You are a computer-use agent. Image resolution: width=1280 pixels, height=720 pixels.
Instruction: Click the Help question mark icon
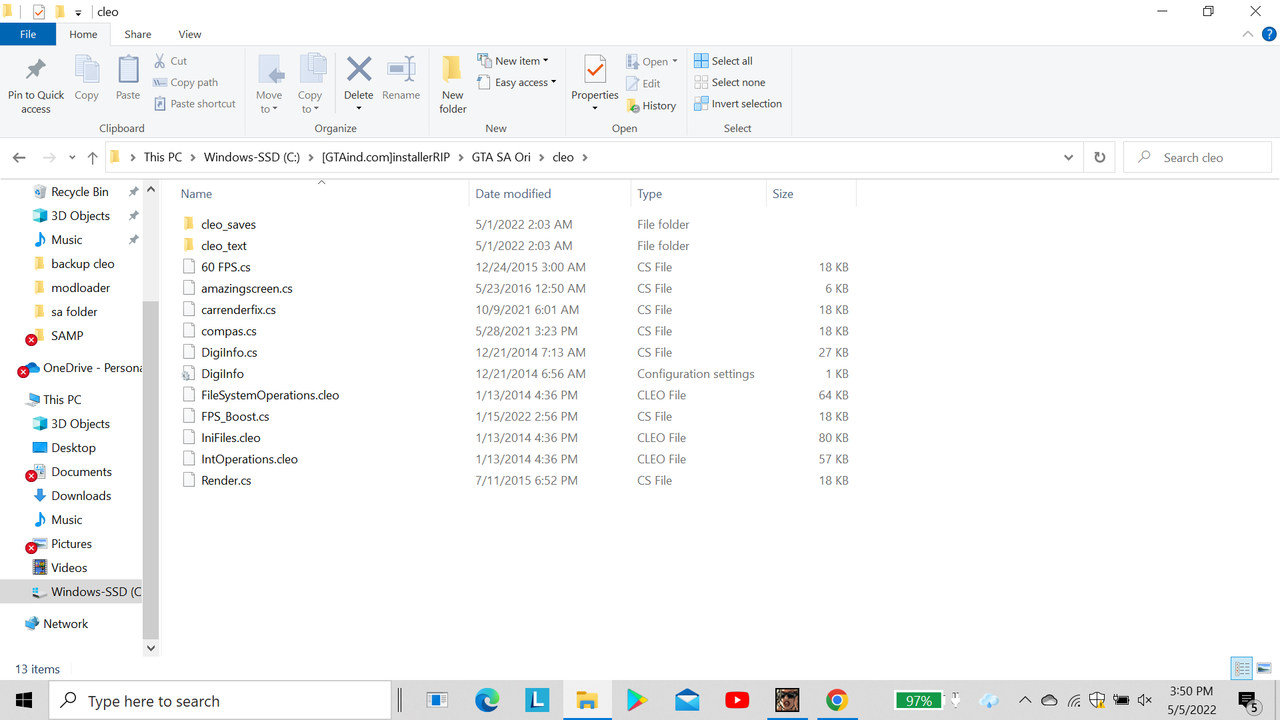click(1269, 34)
